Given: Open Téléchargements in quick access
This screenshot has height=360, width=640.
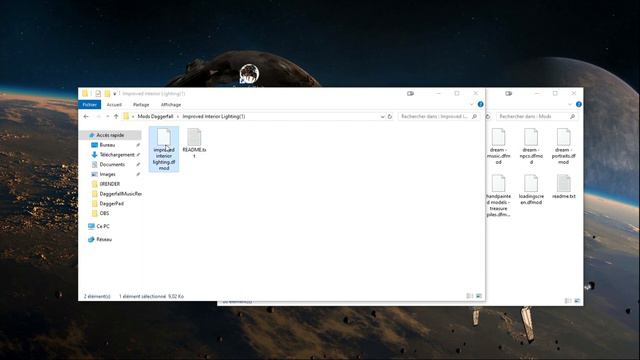Looking at the screenshot, I should point(117,155).
